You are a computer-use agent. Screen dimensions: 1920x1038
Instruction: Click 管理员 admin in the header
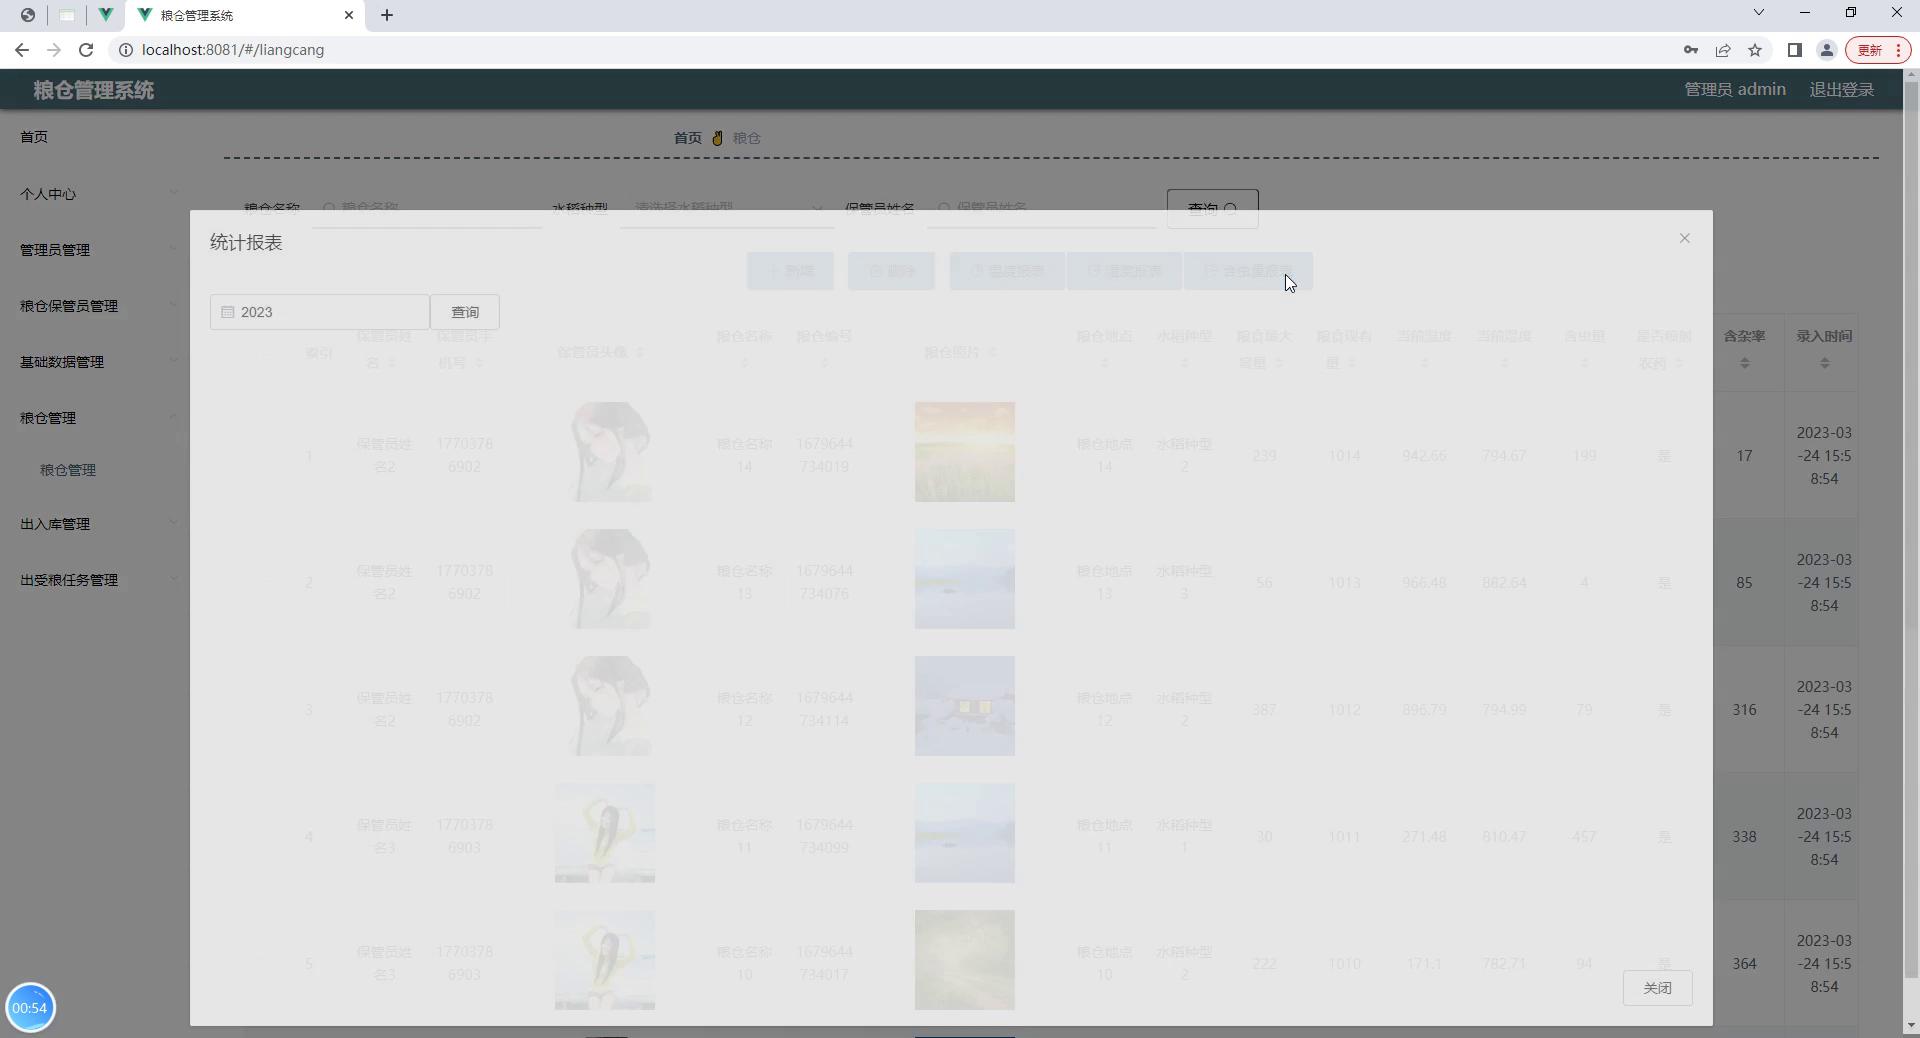[x=1735, y=90]
